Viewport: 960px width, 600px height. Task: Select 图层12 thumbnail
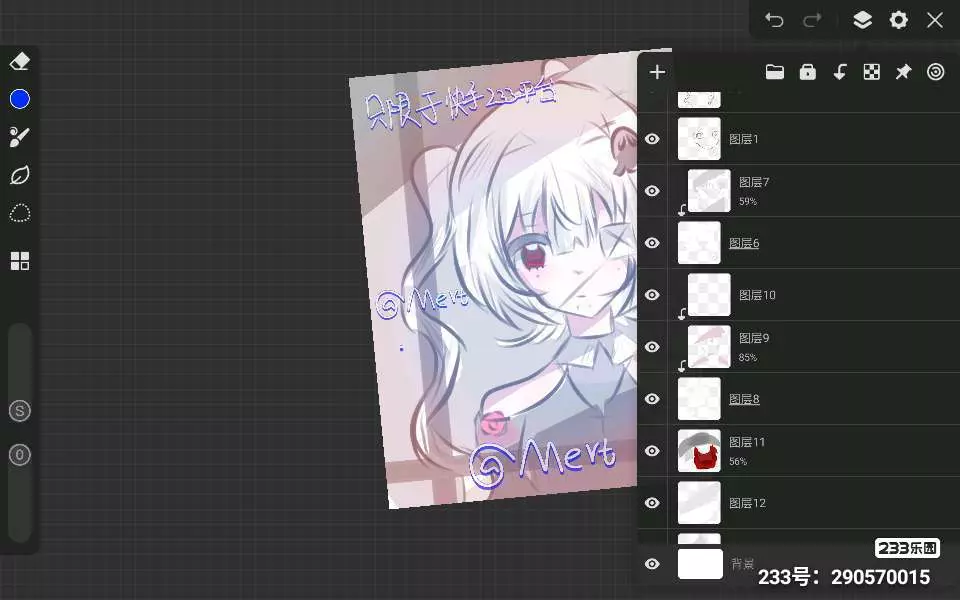pyautogui.click(x=699, y=503)
